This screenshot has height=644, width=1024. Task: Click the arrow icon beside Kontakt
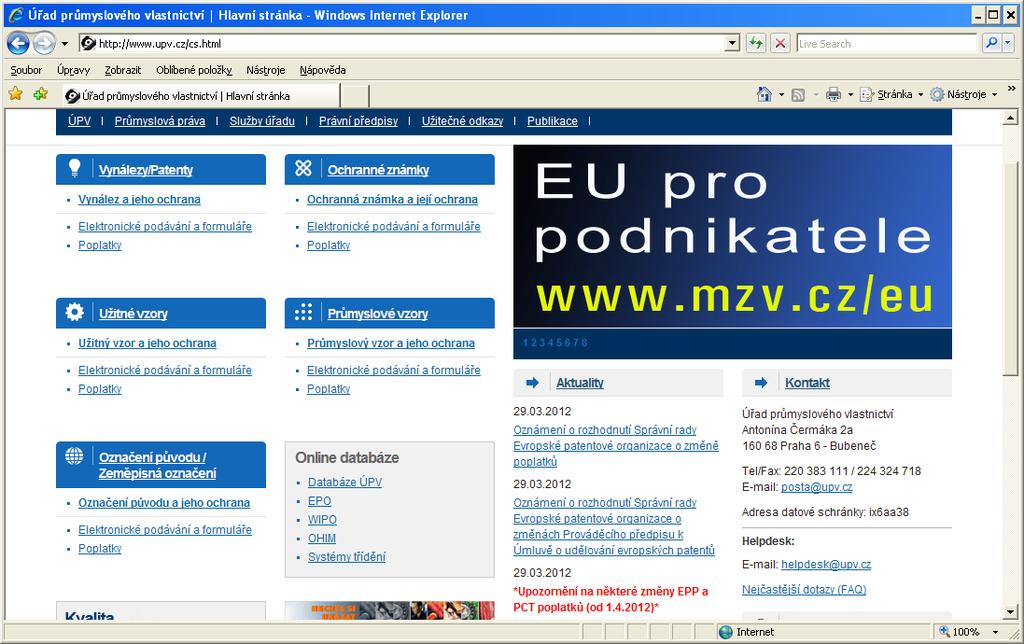point(761,383)
